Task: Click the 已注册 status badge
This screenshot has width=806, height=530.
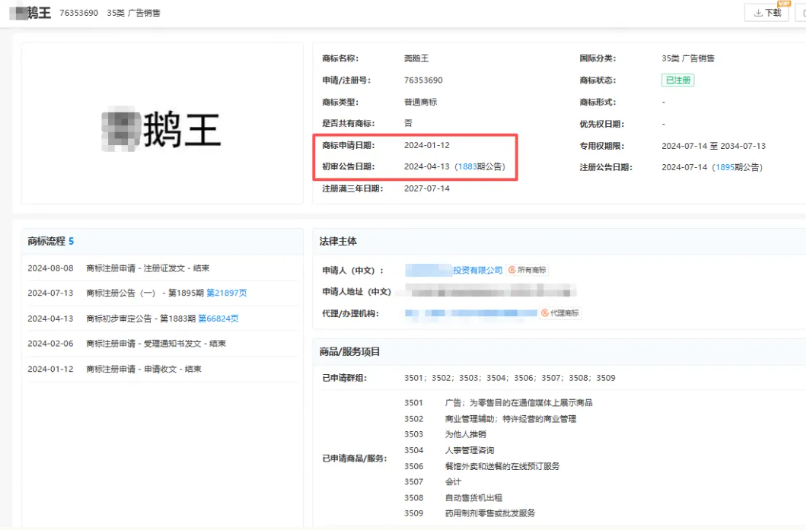Action: click(677, 80)
